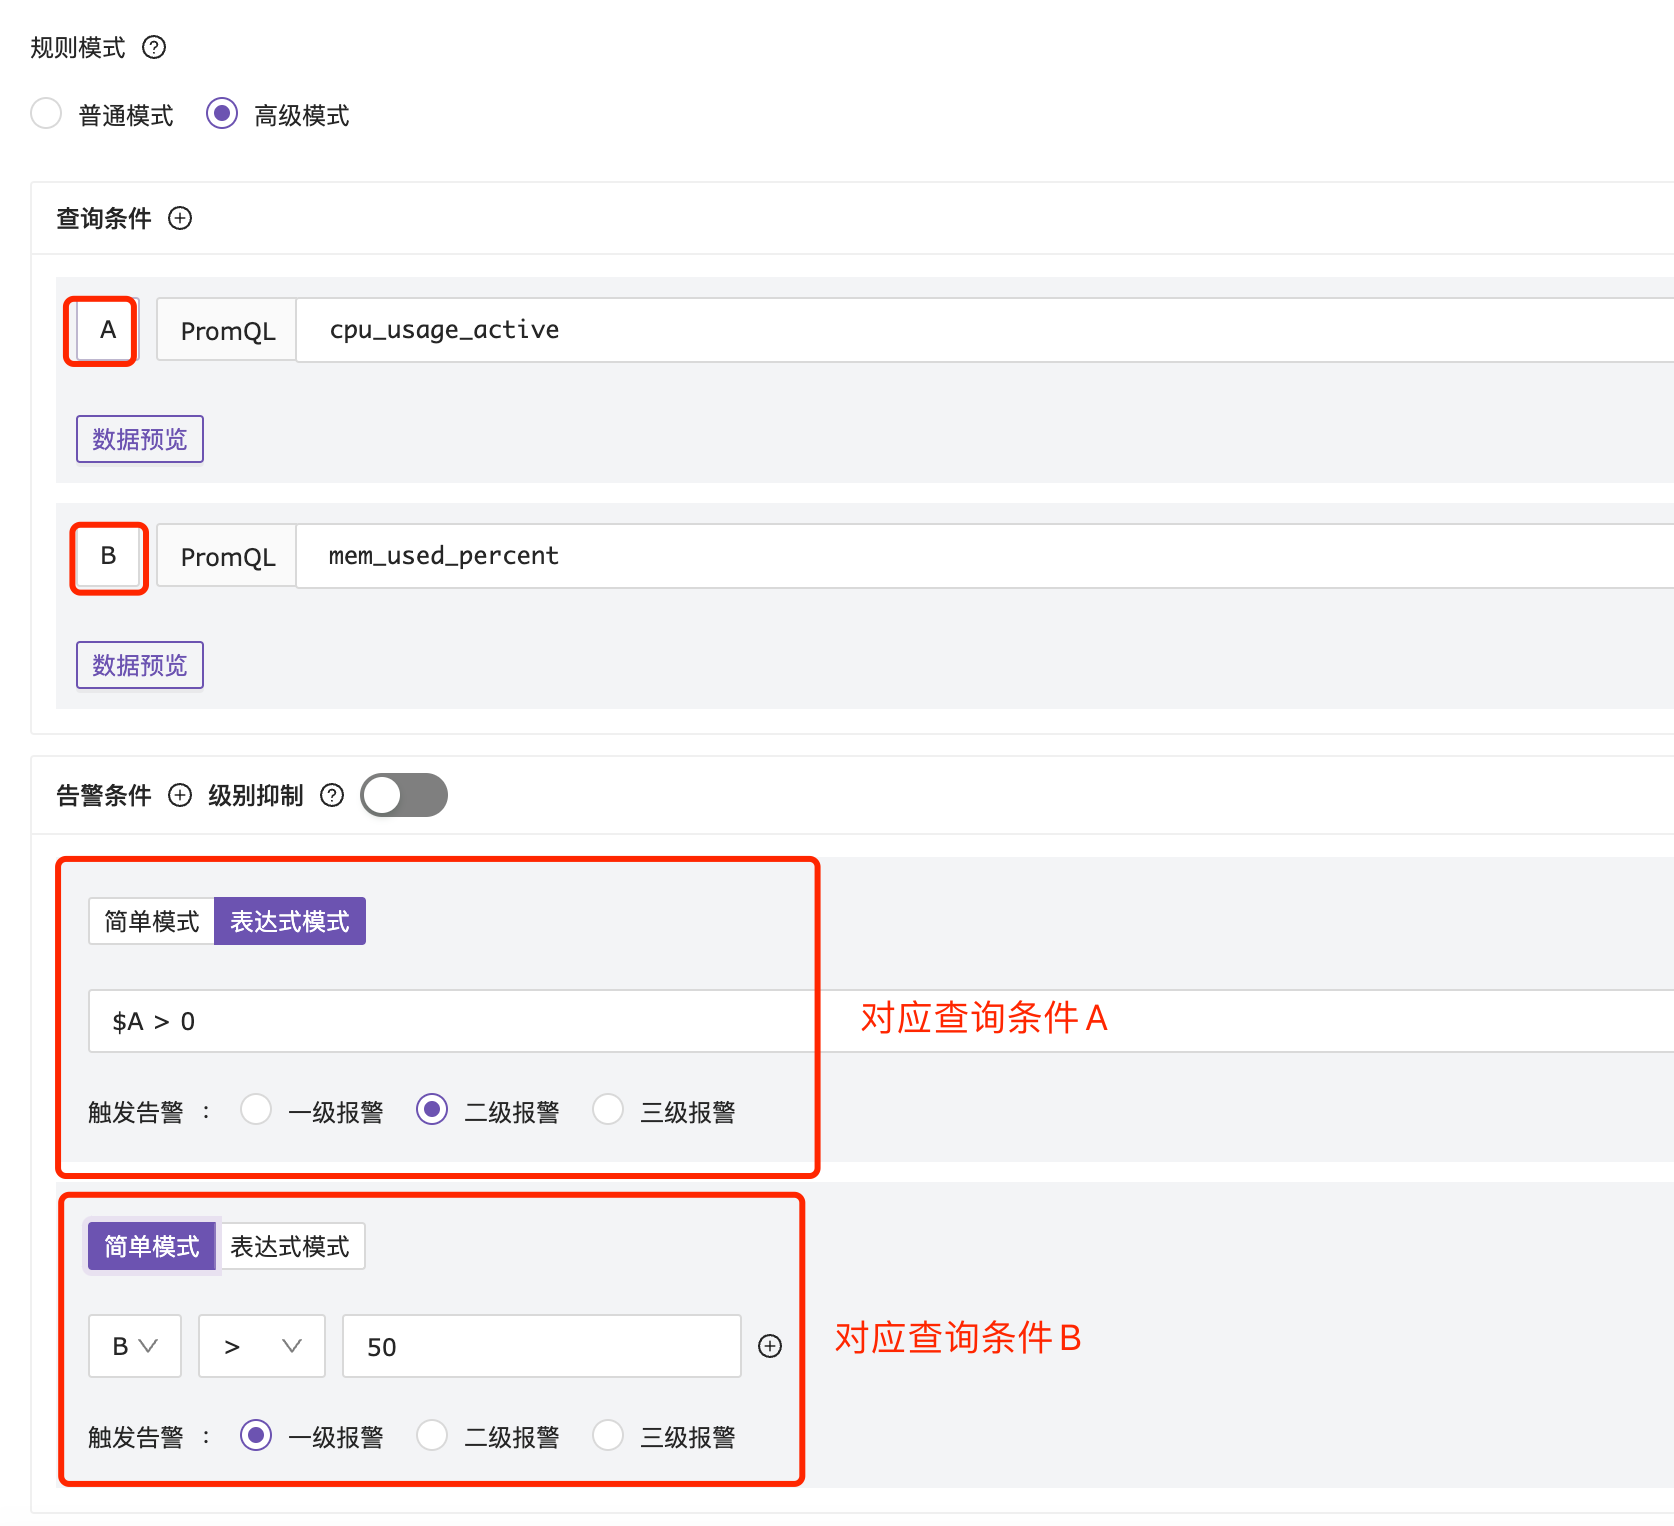Click the 级别抑制 label text
This screenshot has width=1674, height=1526.
(256, 795)
